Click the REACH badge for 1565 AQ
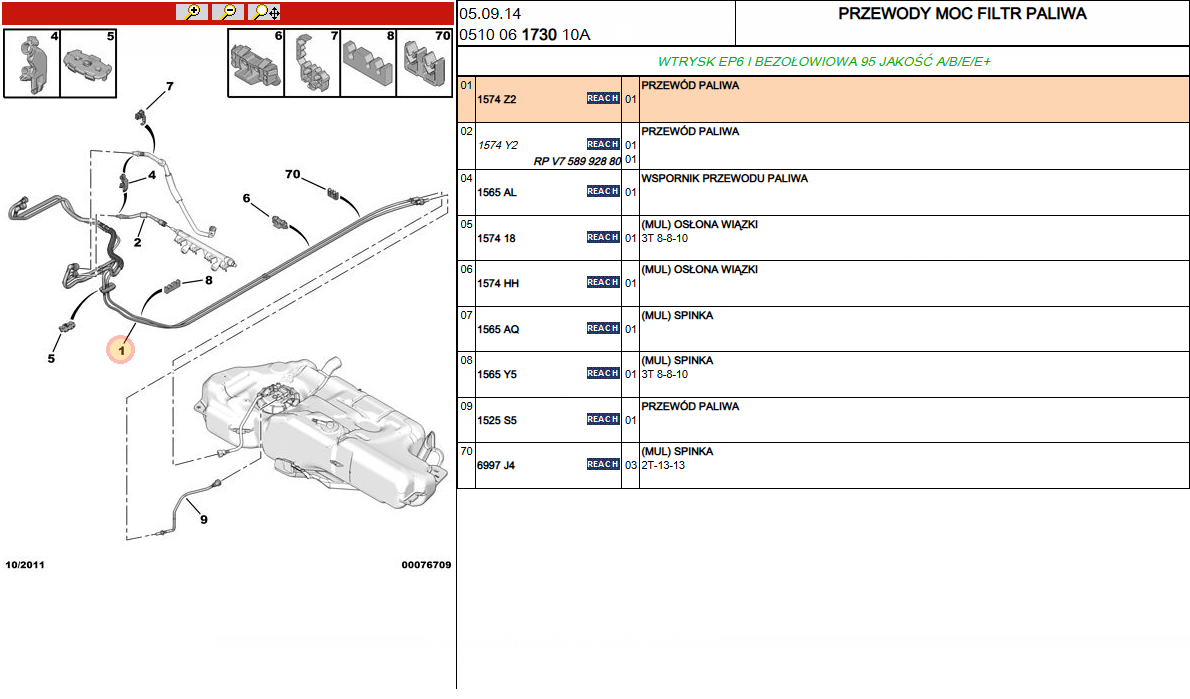The height and width of the screenshot is (699, 1190). (x=603, y=329)
